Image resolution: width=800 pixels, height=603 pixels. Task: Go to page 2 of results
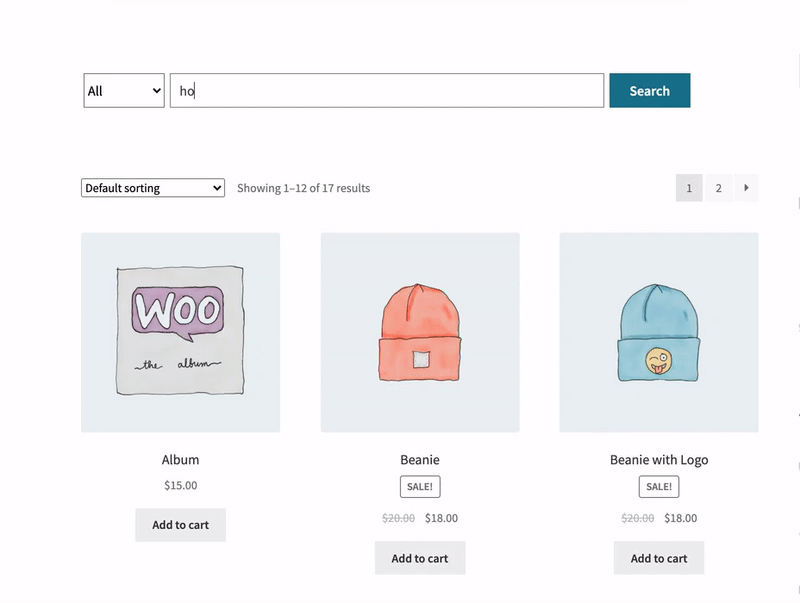718,188
